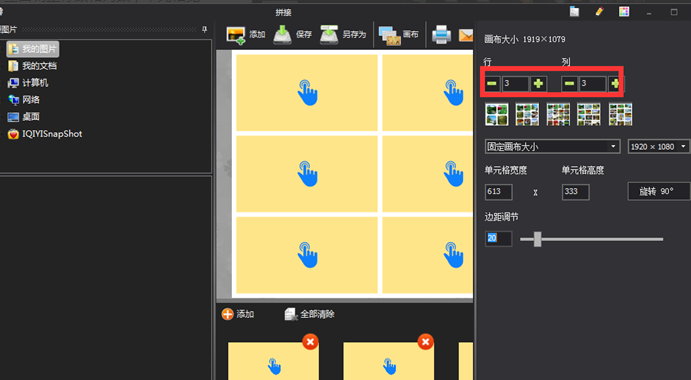This screenshot has height=380, width=691.
Task: Click the document icon in title bar
Action: pos(574,12)
